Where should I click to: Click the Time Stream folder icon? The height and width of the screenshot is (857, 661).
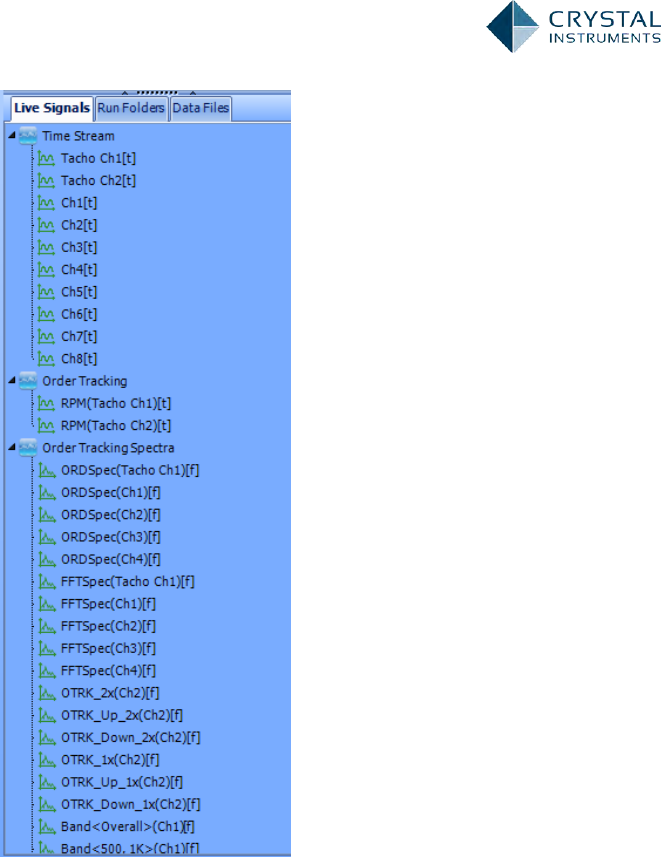click(28, 136)
